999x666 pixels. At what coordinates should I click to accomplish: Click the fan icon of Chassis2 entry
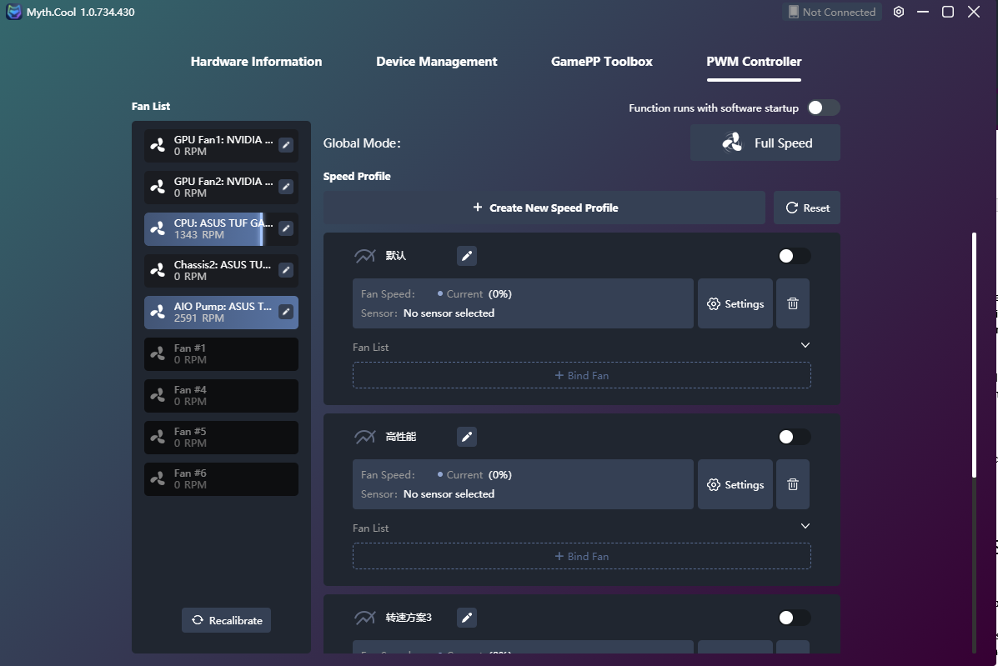[x=157, y=270]
